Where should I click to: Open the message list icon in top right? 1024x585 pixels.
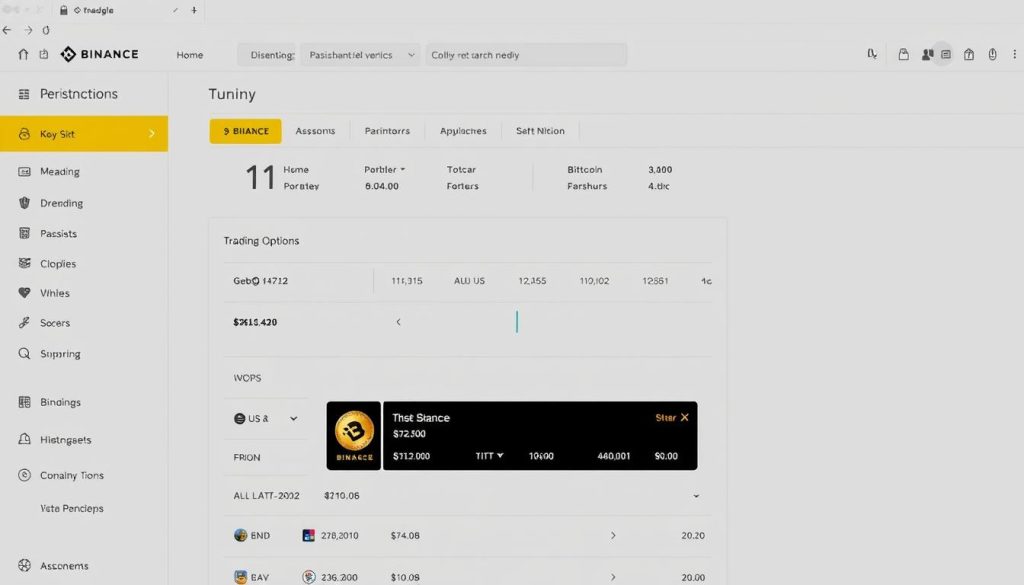point(946,55)
